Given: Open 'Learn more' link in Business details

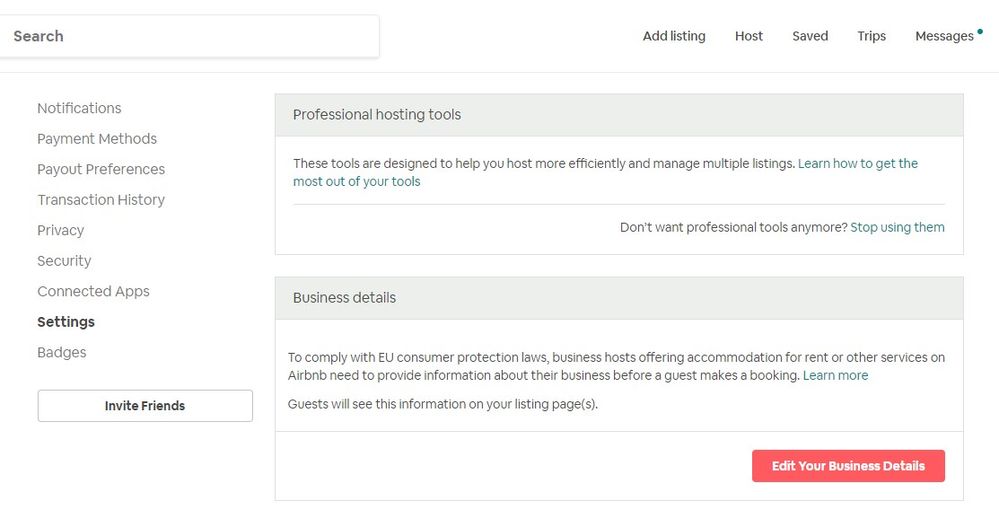Looking at the screenshot, I should [835, 376].
